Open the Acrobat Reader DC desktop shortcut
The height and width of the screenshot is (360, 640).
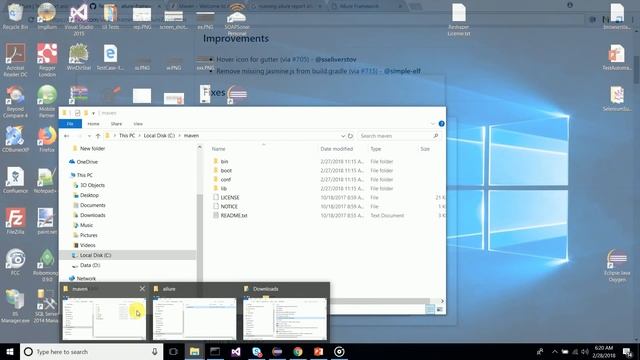click(x=15, y=60)
